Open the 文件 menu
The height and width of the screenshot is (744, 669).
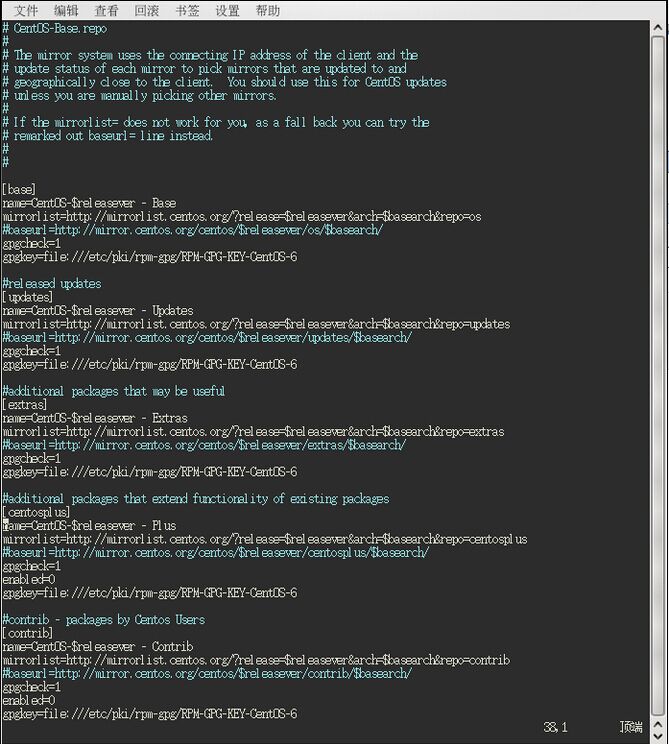click(x=25, y=10)
